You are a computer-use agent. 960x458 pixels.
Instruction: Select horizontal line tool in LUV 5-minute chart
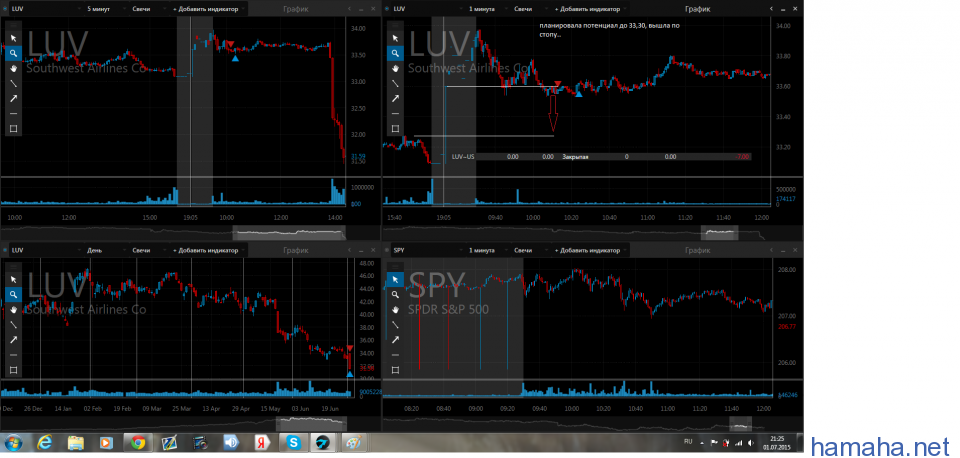coord(13,113)
